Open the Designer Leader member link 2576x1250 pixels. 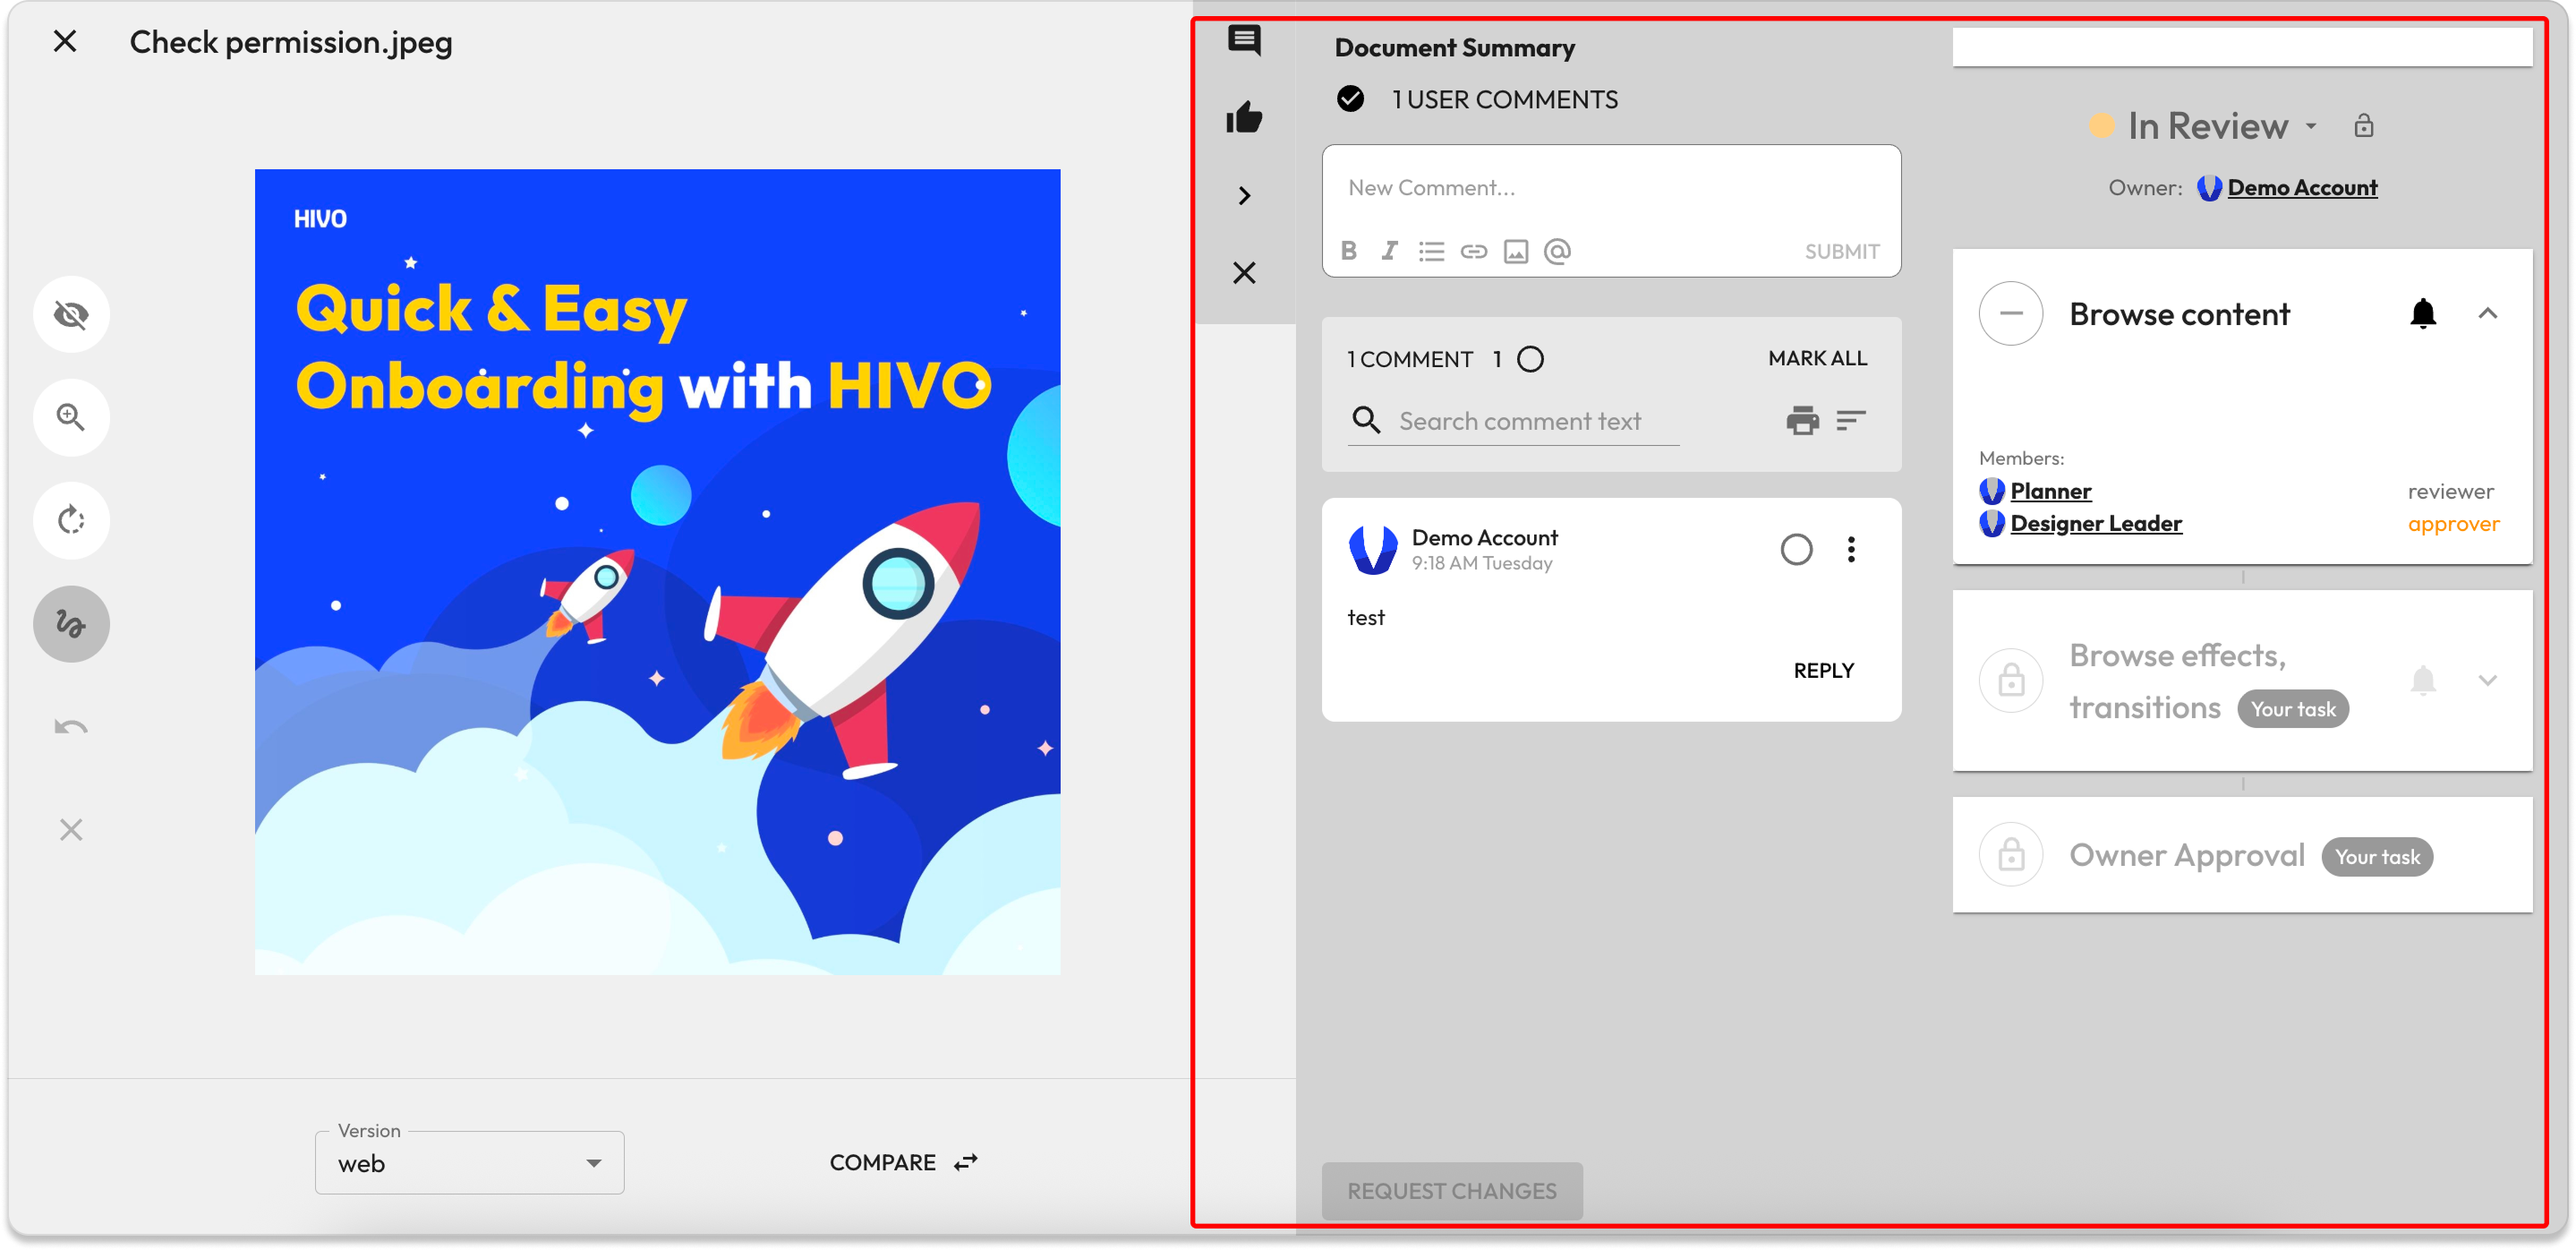(x=2095, y=524)
